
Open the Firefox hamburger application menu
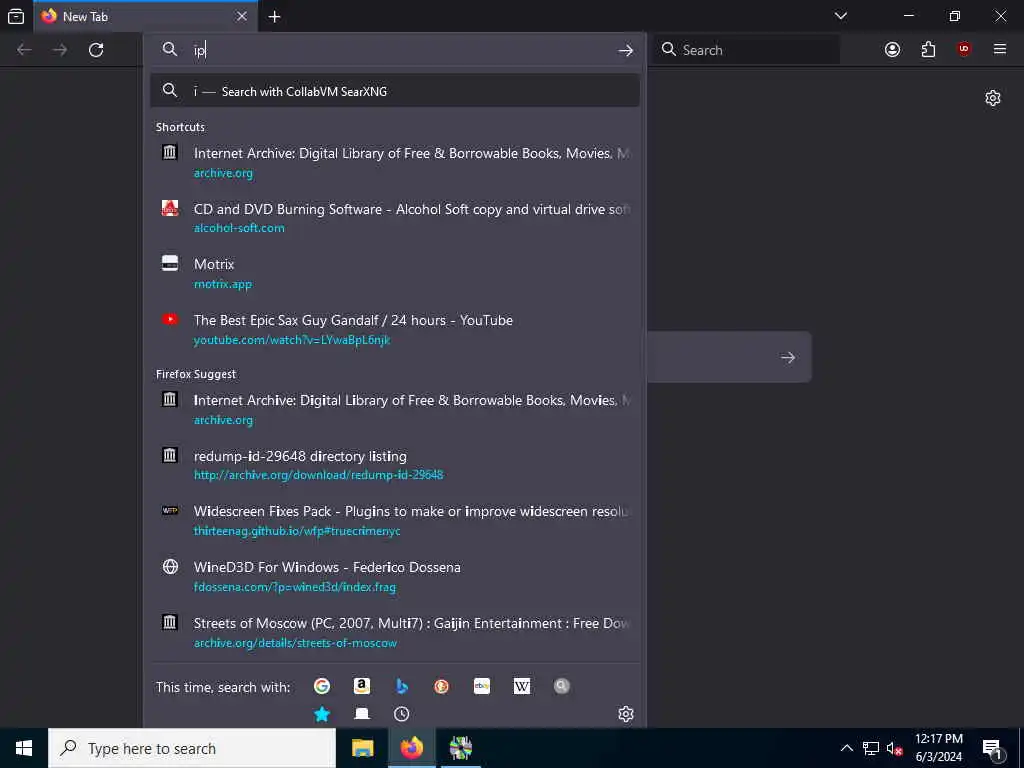pyautogui.click(x=1000, y=50)
